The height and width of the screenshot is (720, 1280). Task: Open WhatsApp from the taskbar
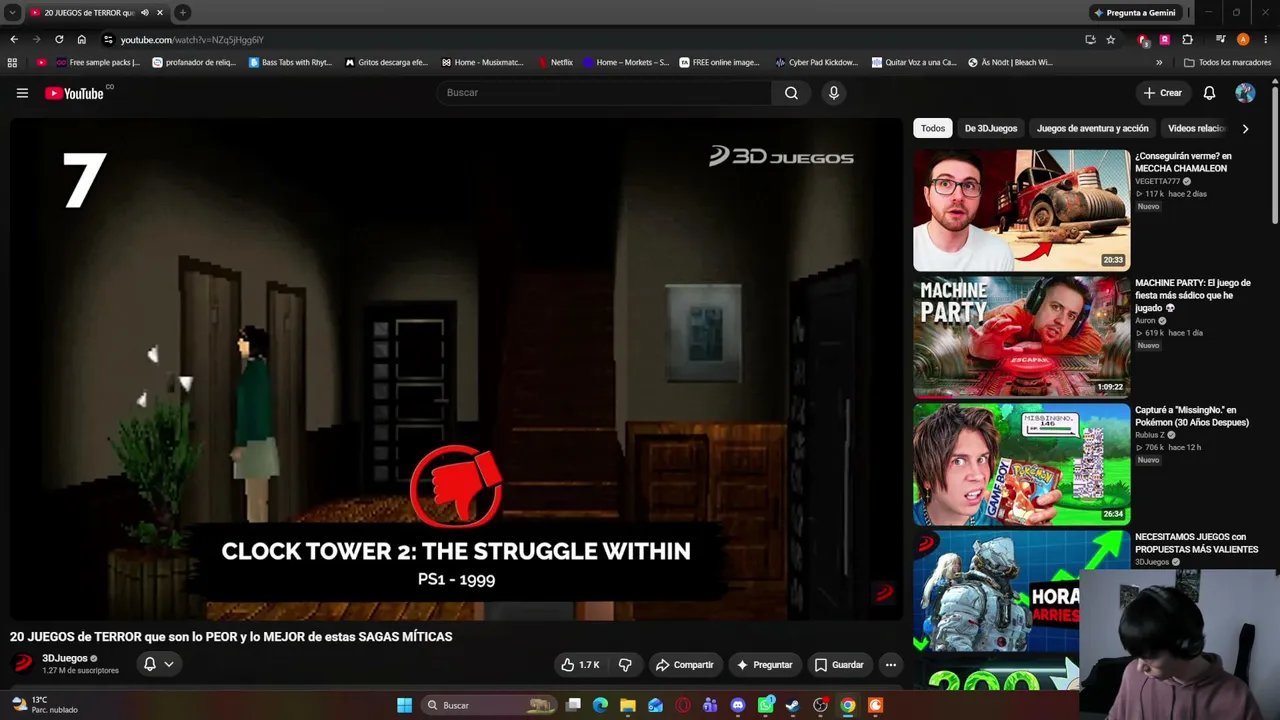tap(765, 705)
